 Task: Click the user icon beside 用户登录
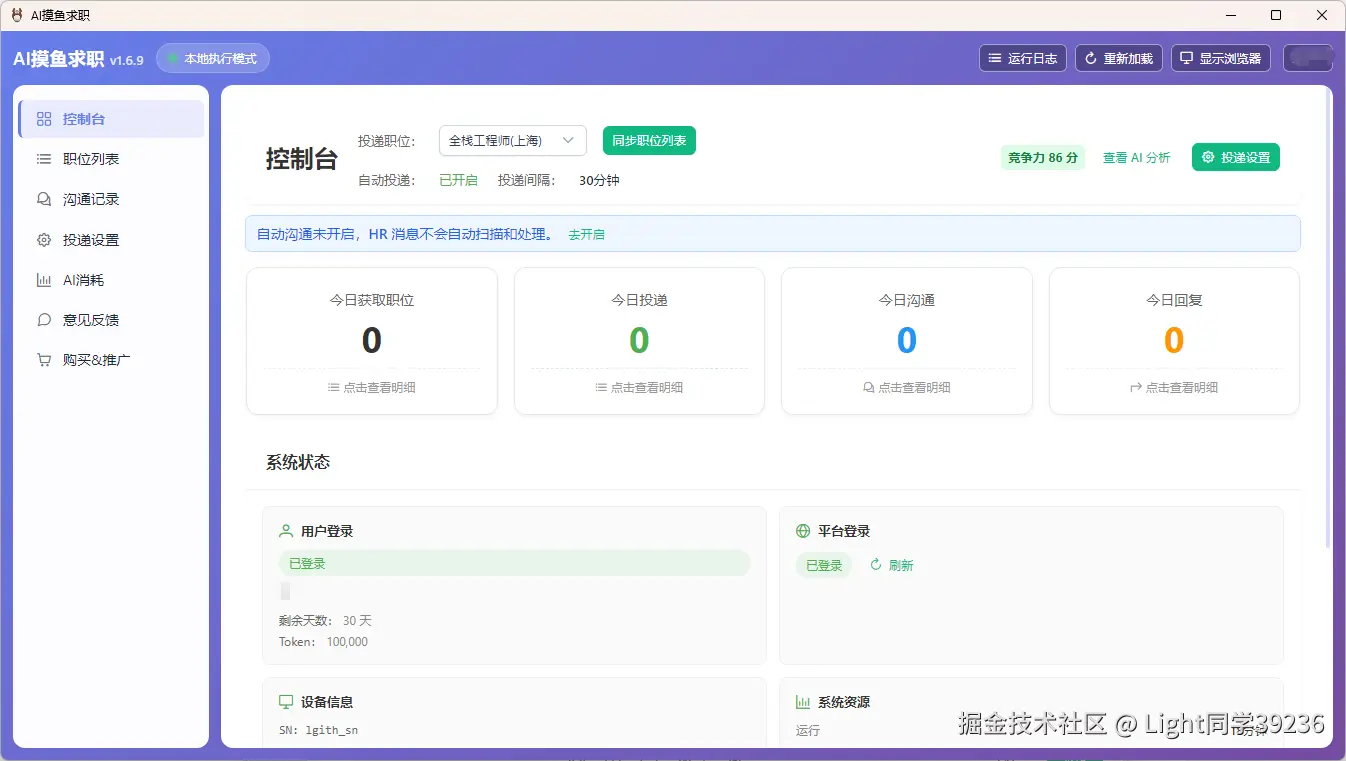tap(286, 531)
